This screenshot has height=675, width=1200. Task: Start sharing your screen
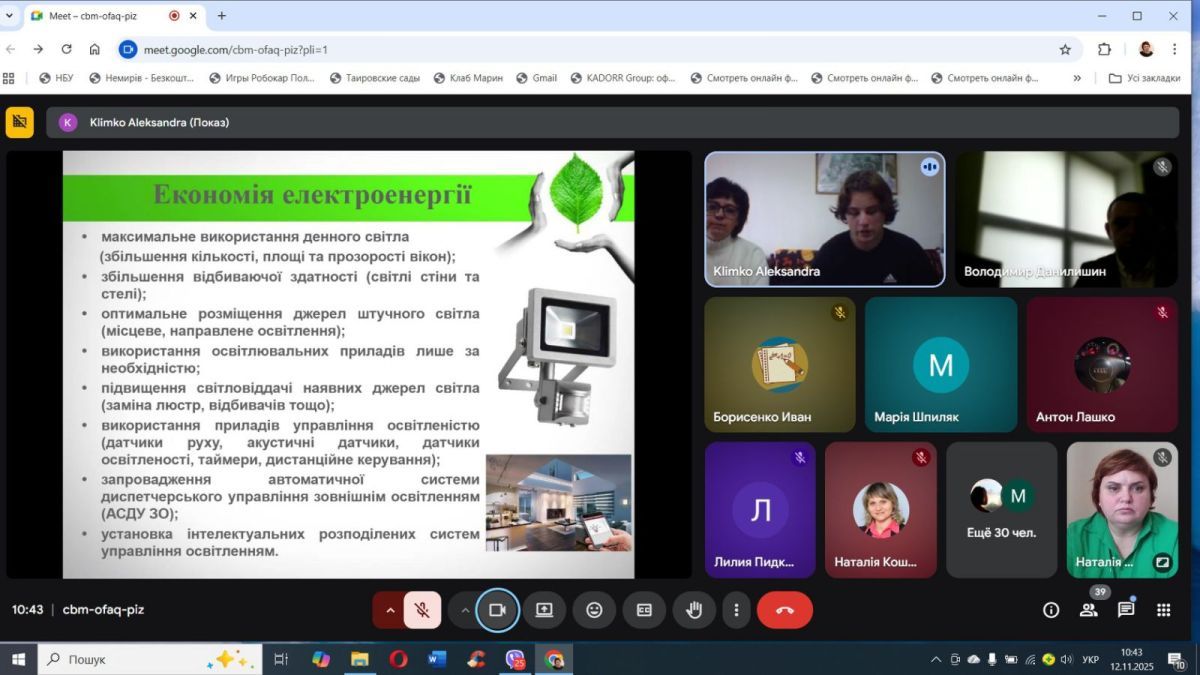[544, 610]
